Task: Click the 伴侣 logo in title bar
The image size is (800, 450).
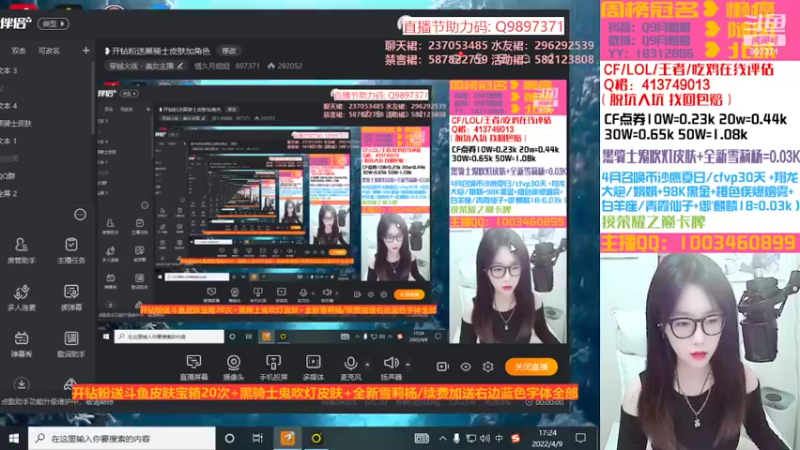Action: [x=16, y=23]
